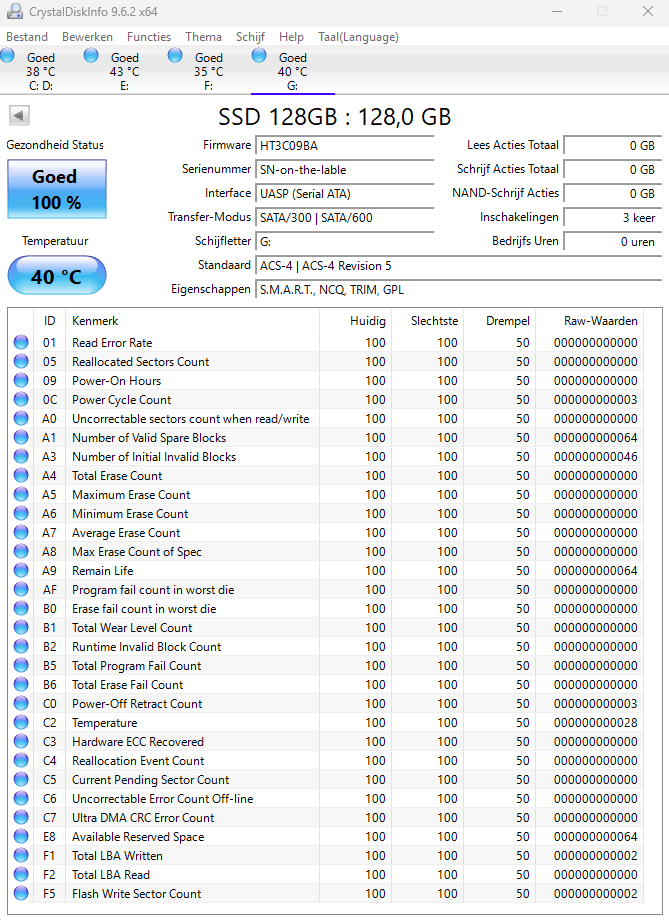Click the status orb for Average Erase Count

[x=21, y=532]
